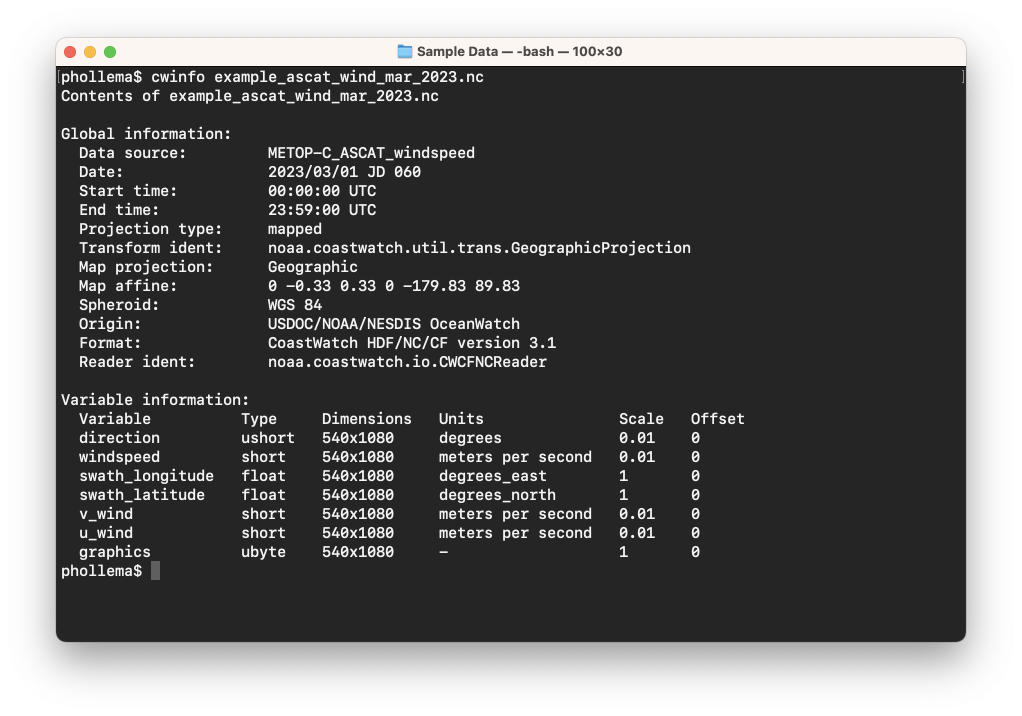Screen dimensions: 1022x716
Task: Click the 'Global information:' heading
Action: point(146,134)
